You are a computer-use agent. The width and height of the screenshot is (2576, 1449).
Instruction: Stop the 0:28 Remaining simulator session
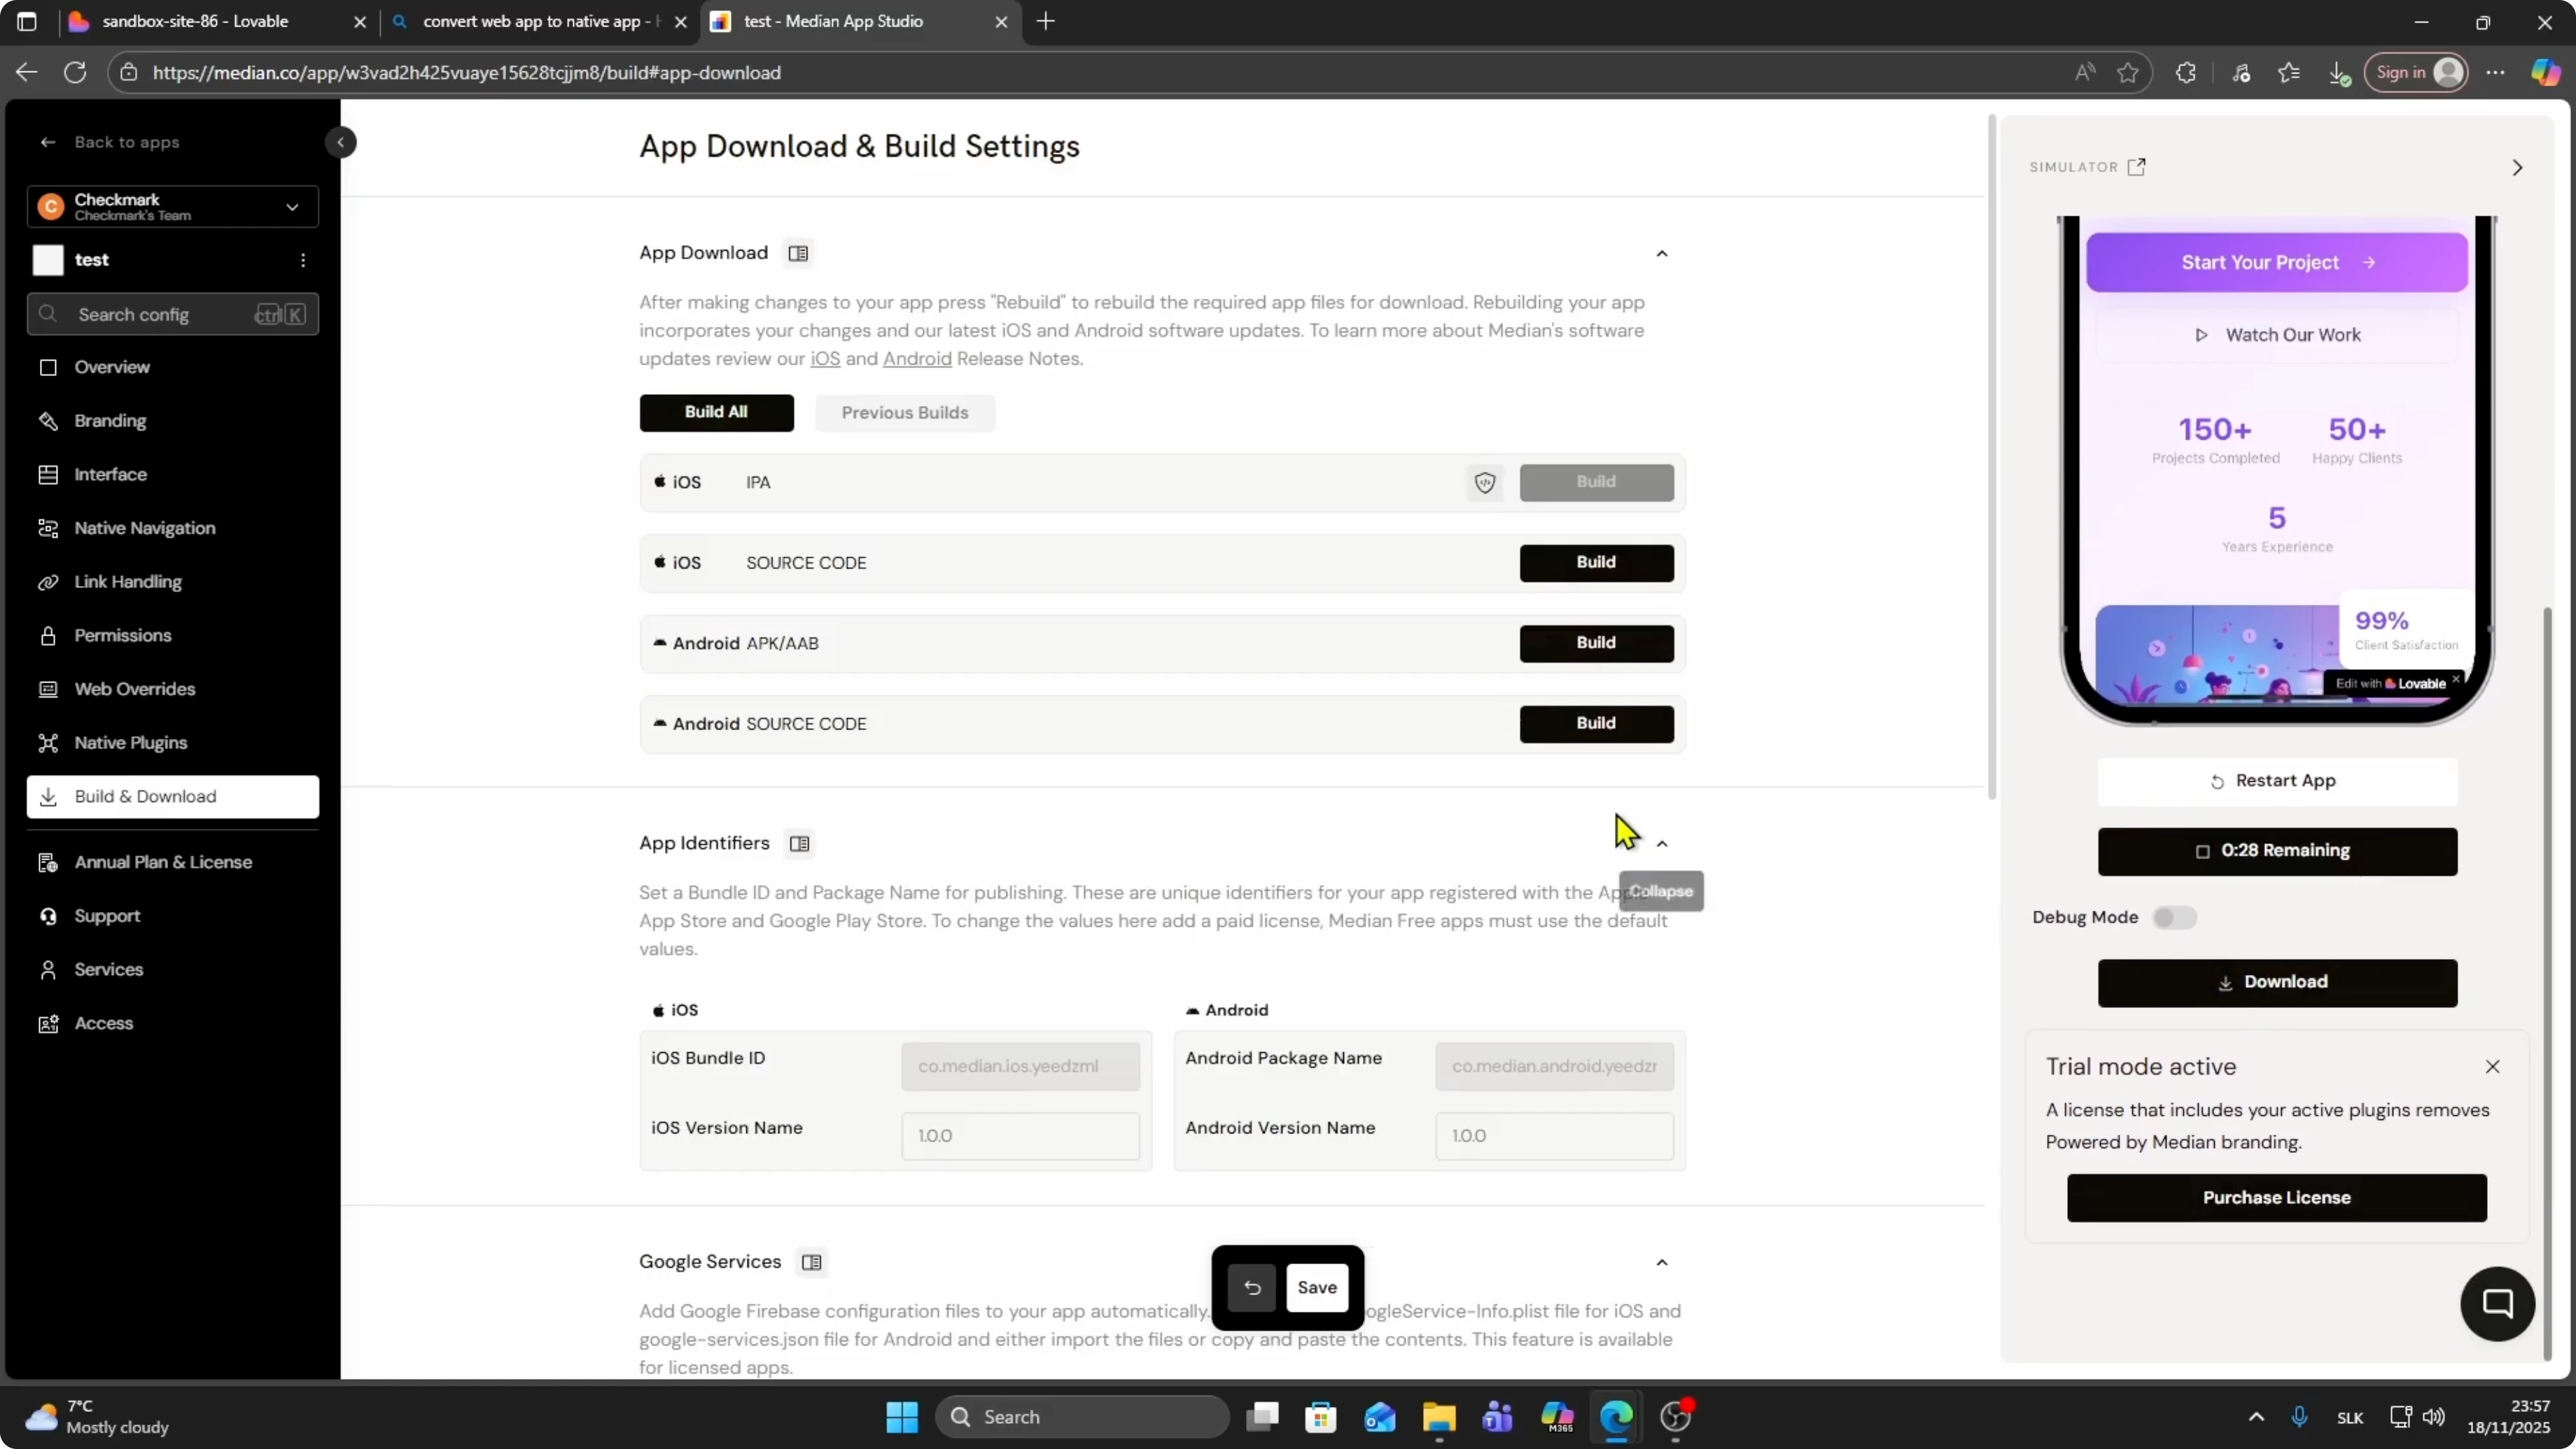coord(2277,852)
